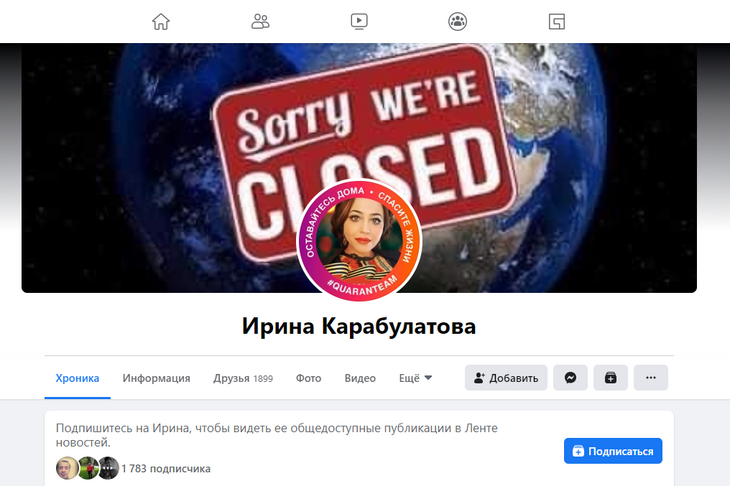Select the Видео tab
730x486 pixels.
pos(360,378)
